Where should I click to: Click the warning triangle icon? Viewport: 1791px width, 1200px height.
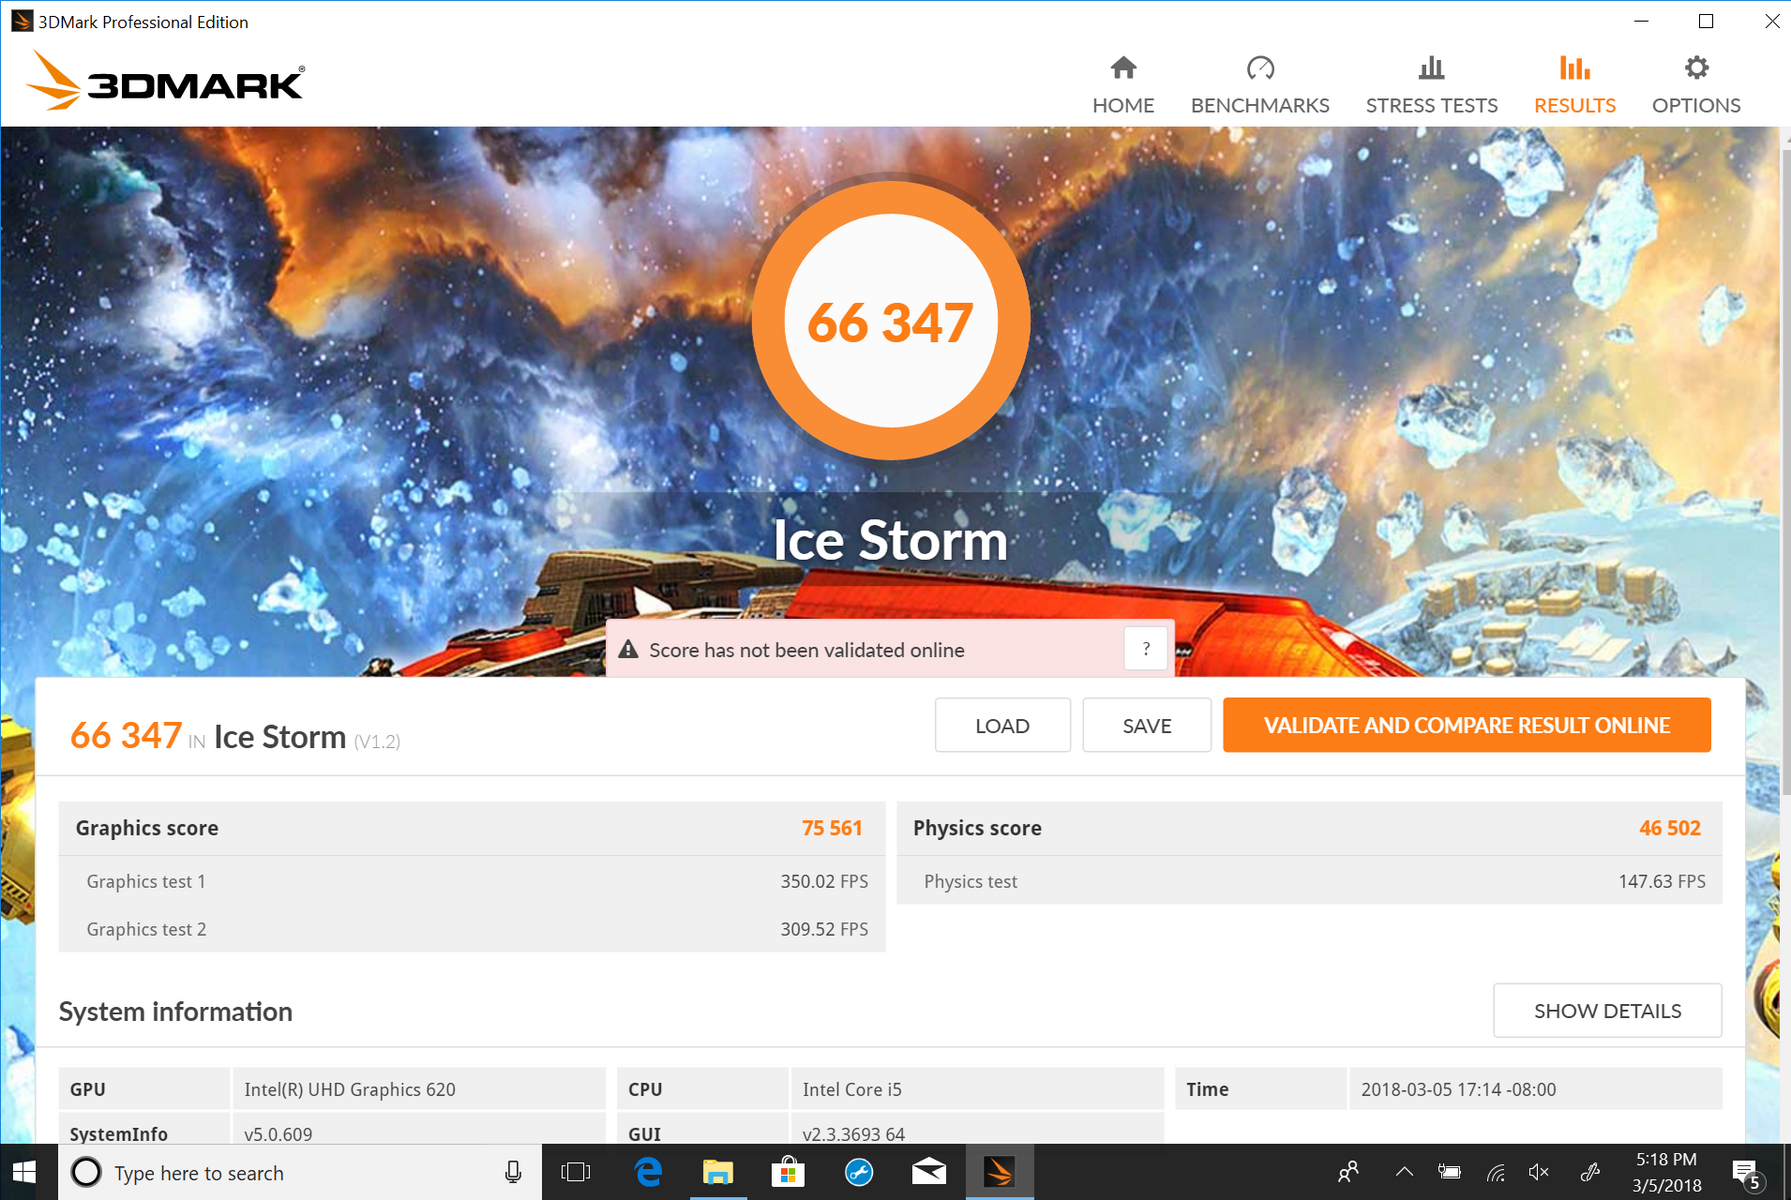pos(628,650)
